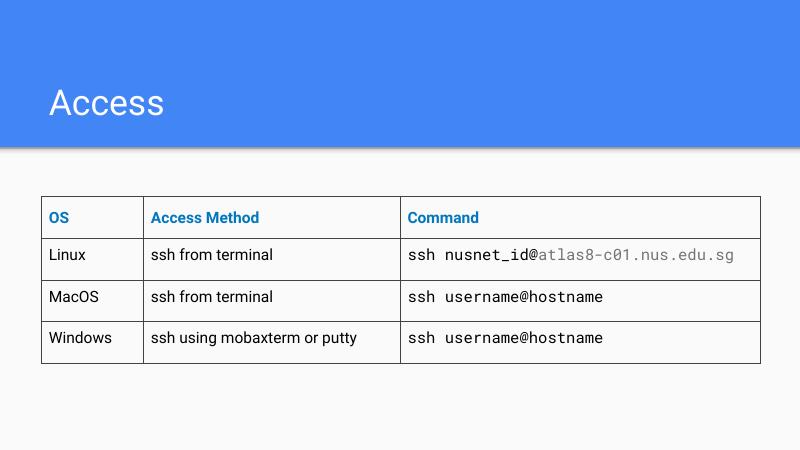Select "ssh from terminal" in MacOS row

[x=212, y=297]
